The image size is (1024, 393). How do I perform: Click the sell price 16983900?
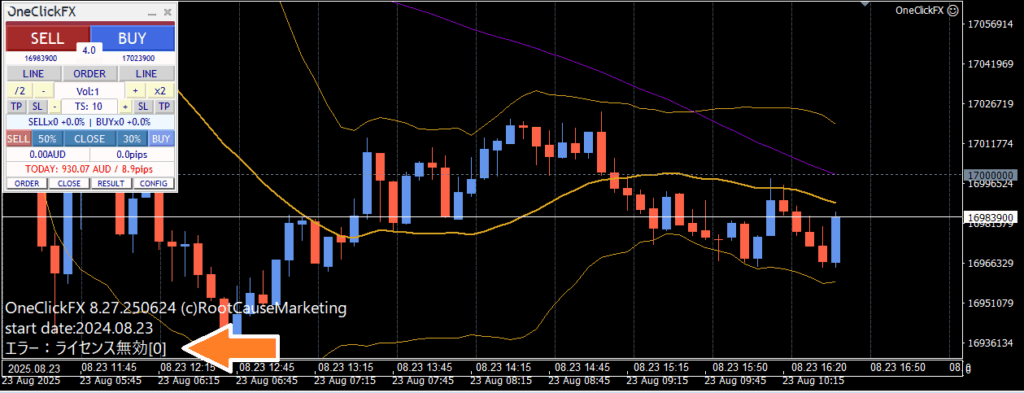coord(41,58)
